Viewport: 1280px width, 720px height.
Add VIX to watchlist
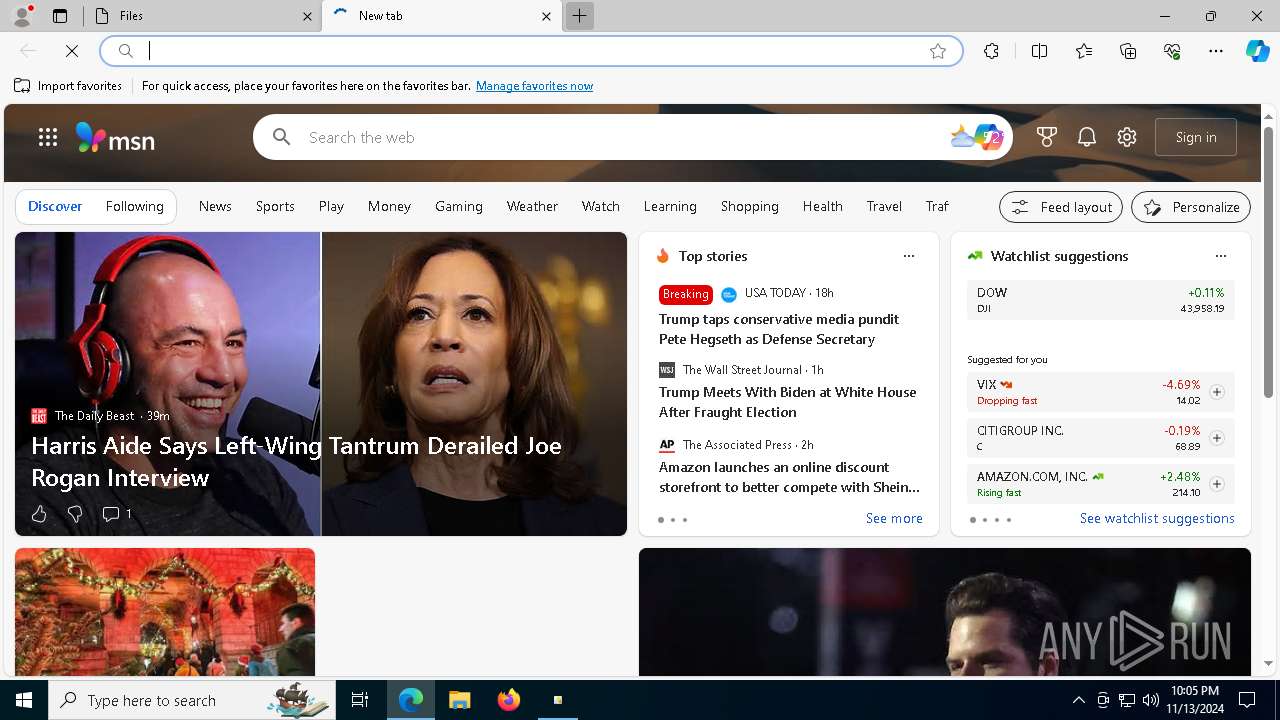(x=1217, y=392)
